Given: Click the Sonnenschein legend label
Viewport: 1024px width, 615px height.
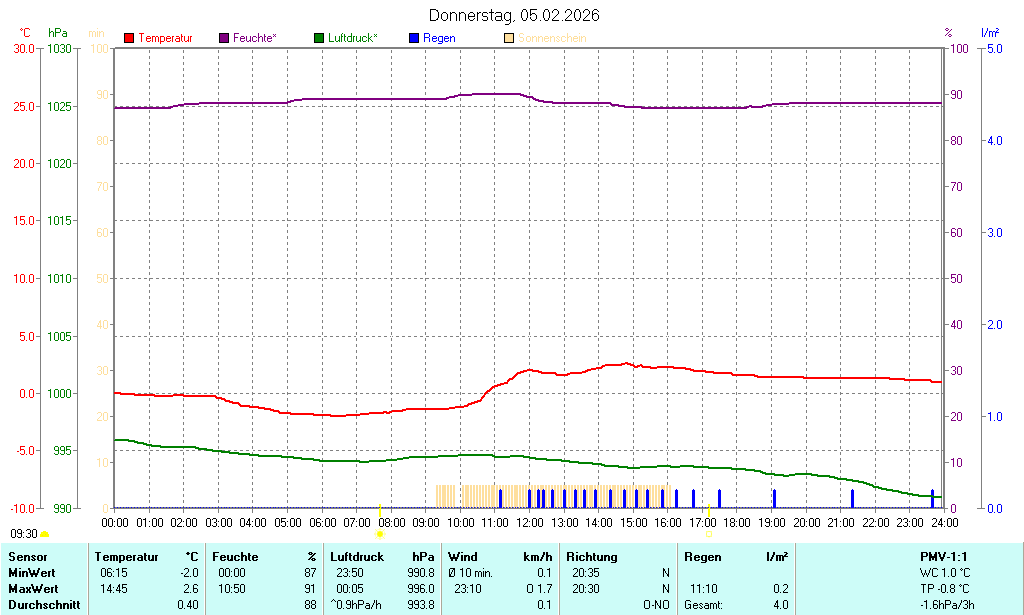Looking at the screenshot, I should [552, 38].
